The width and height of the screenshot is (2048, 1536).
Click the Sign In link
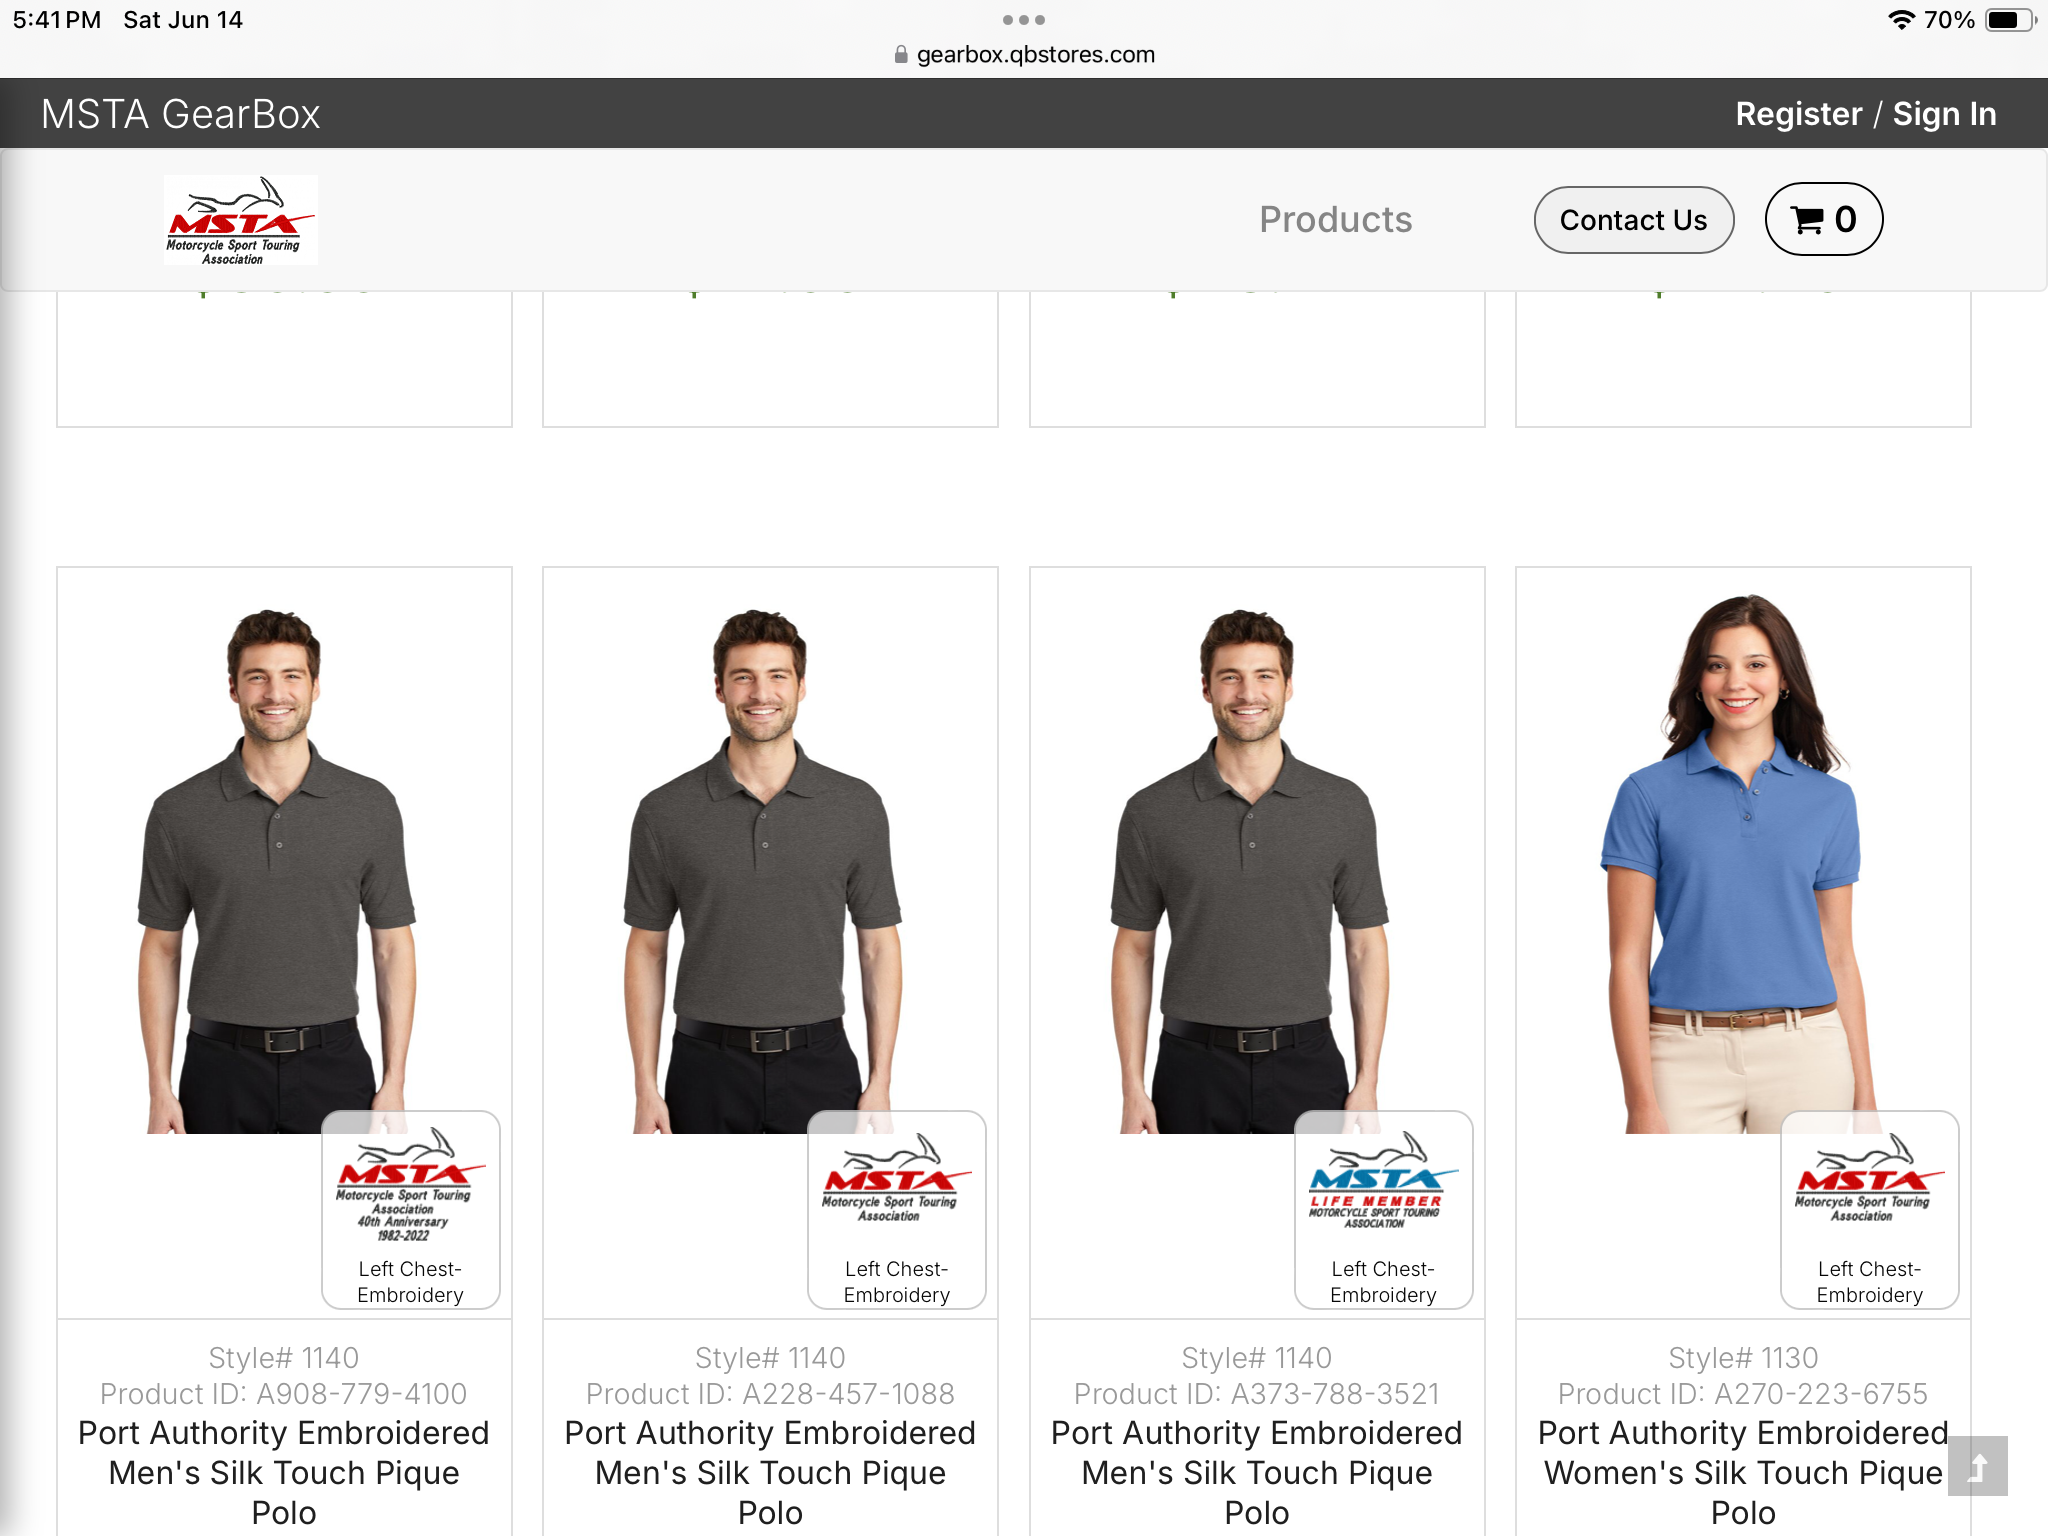pyautogui.click(x=1943, y=114)
